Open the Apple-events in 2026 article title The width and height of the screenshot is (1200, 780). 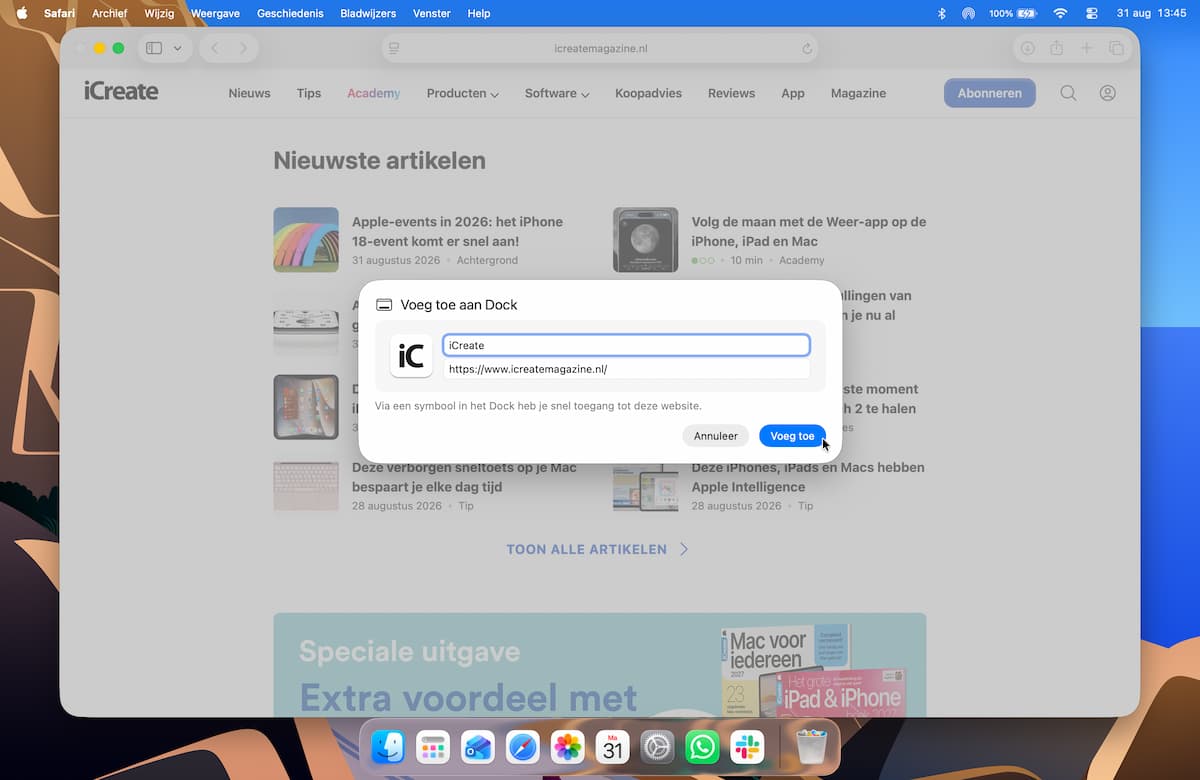(x=457, y=231)
